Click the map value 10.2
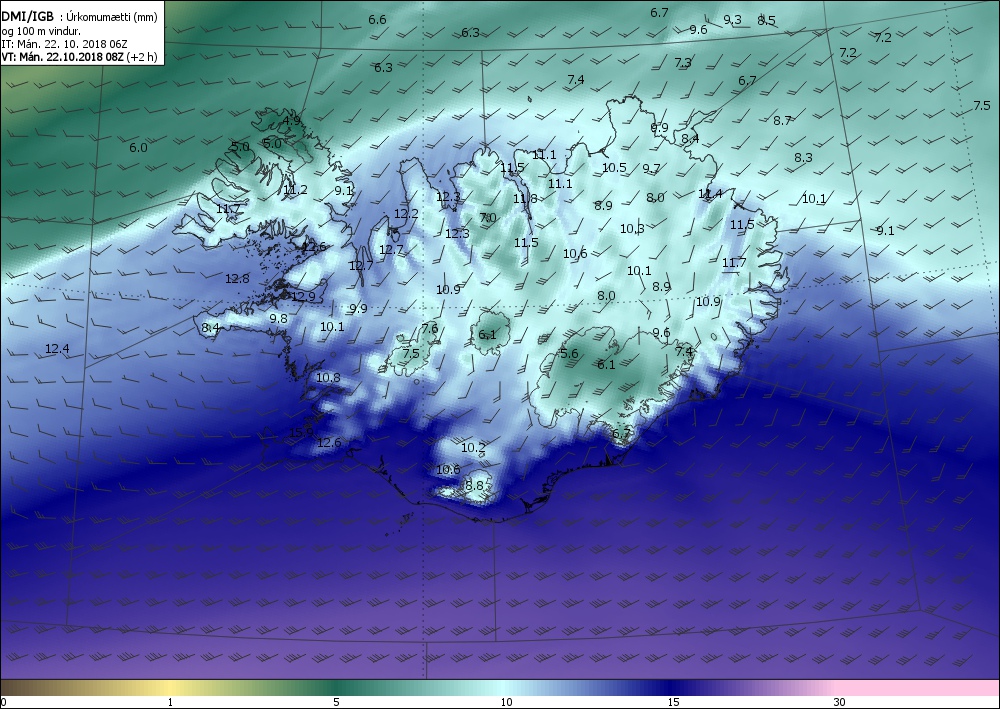 (x=473, y=448)
